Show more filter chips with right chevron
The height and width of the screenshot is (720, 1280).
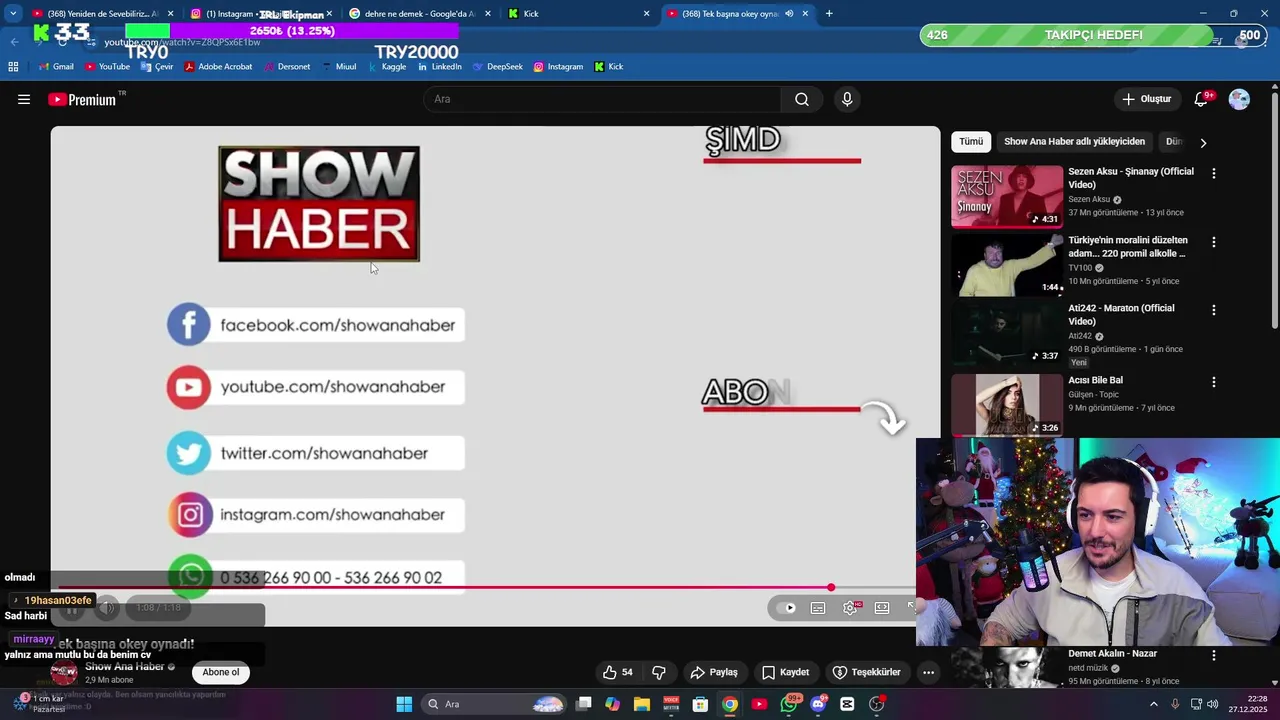point(1203,142)
